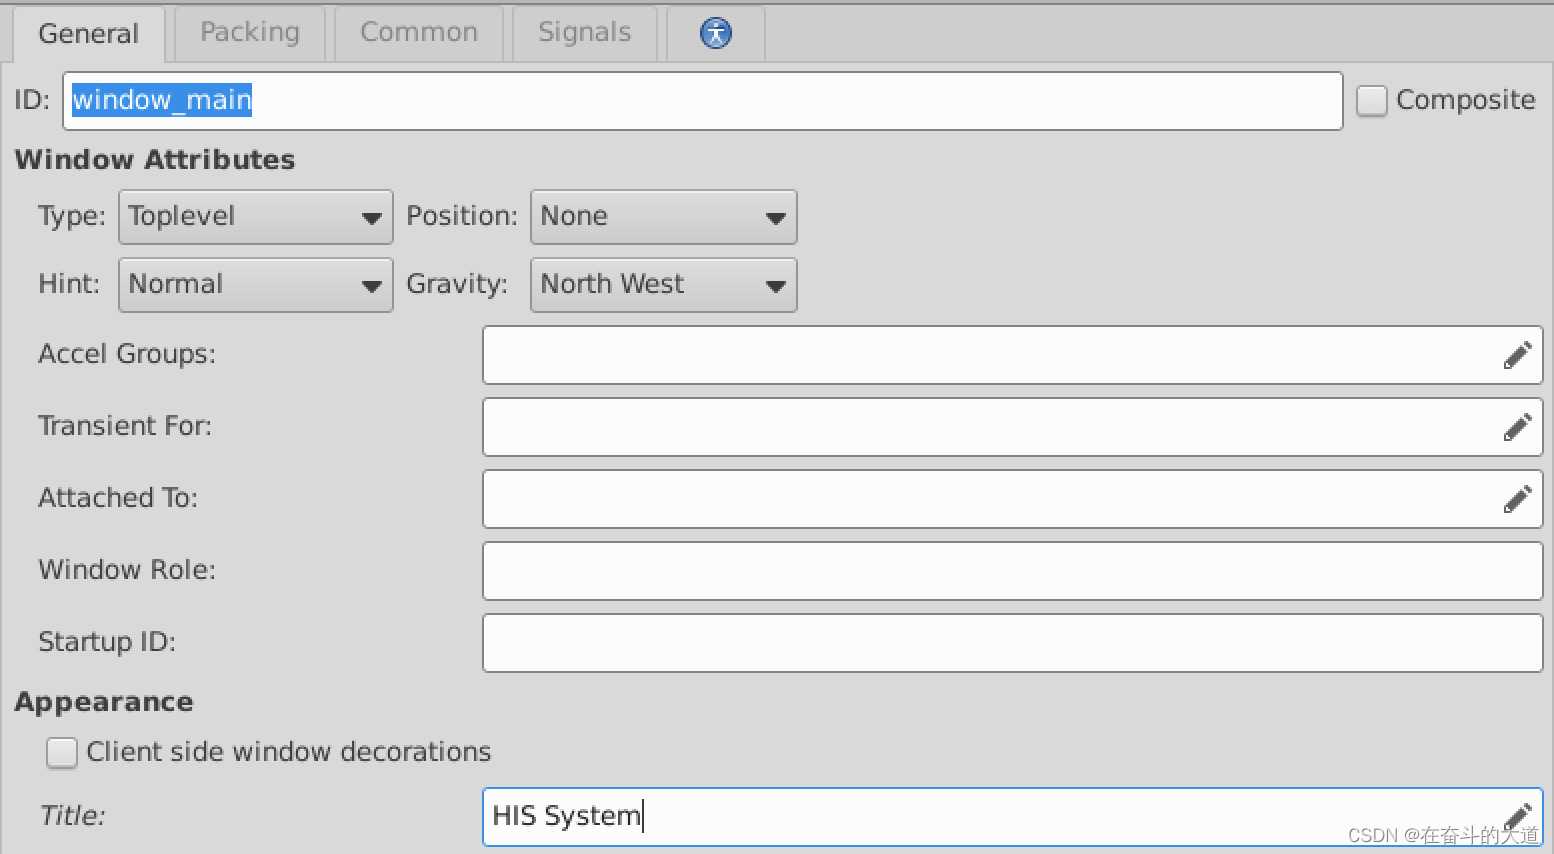Click the Transient For edit pencil icon
This screenshot has width=1554, height=854.
coord(1517,427)
